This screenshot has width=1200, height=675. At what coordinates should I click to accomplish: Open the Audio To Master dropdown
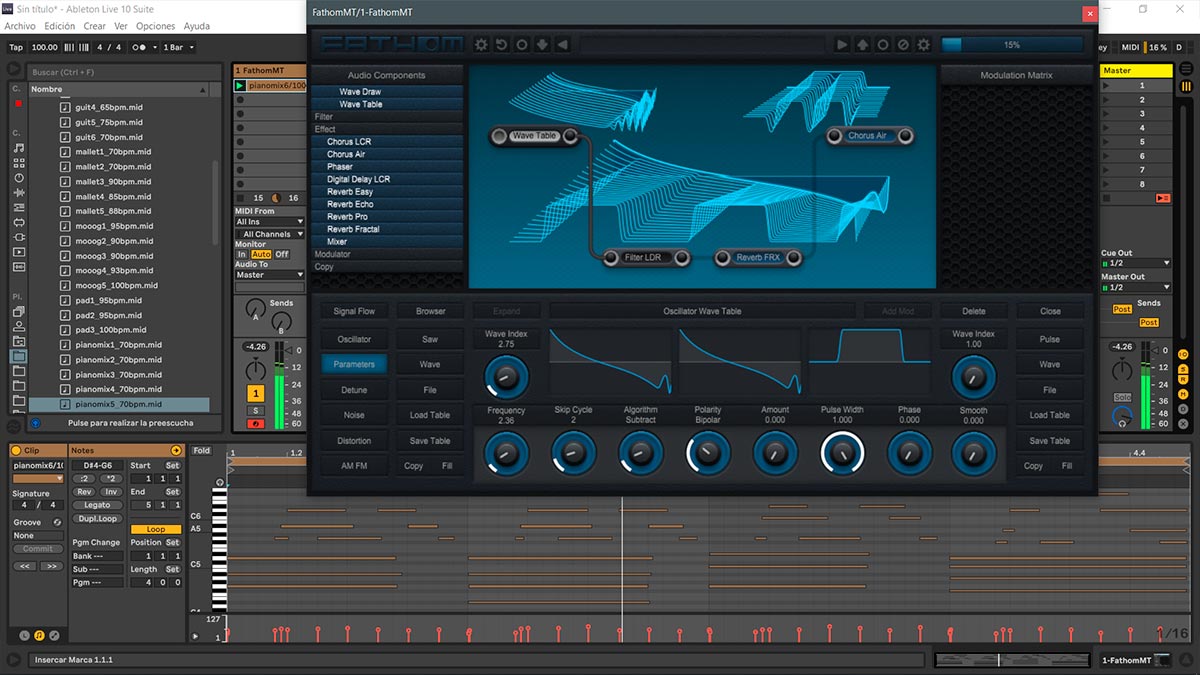click(x=270, y=274)
